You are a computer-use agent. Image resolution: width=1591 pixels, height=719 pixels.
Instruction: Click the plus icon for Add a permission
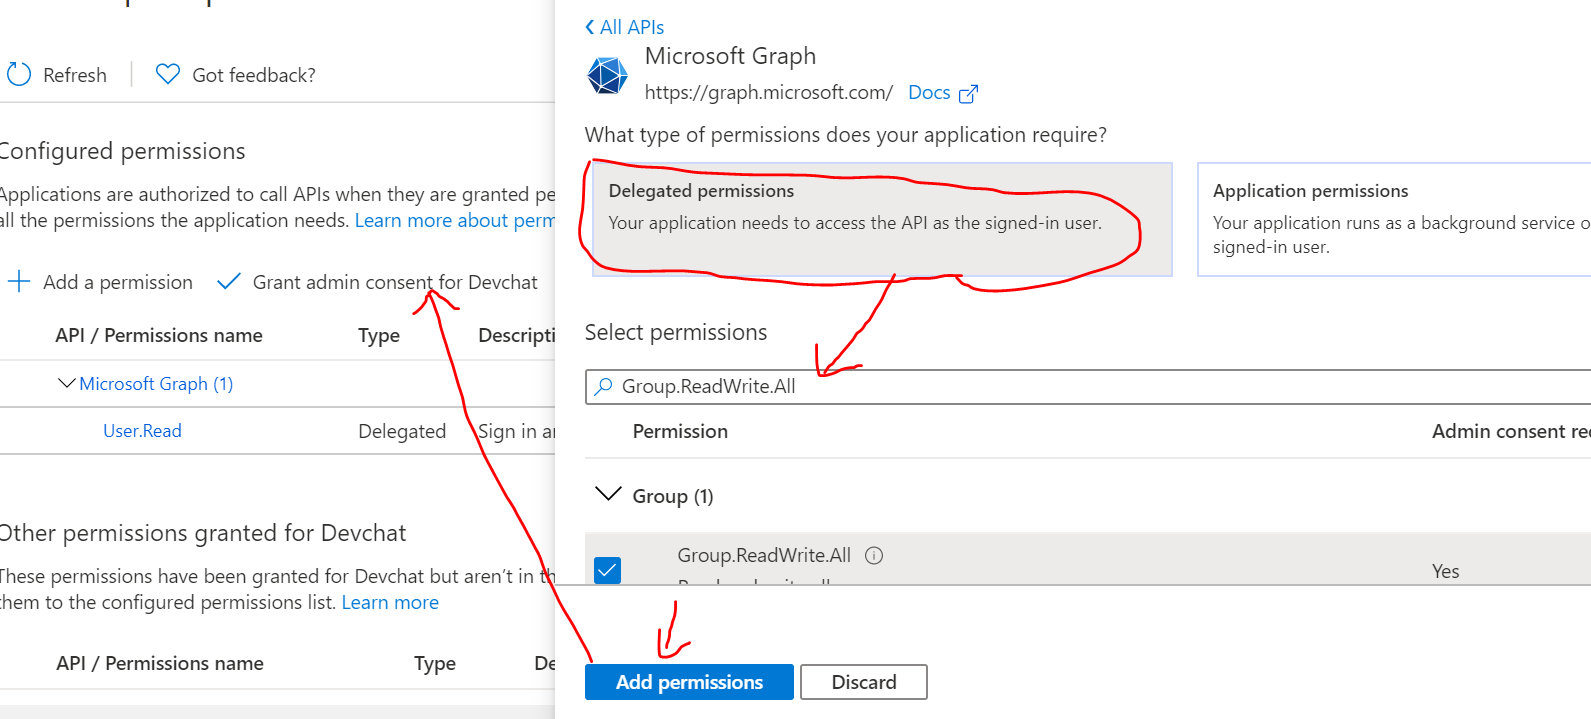click(19, 282)
